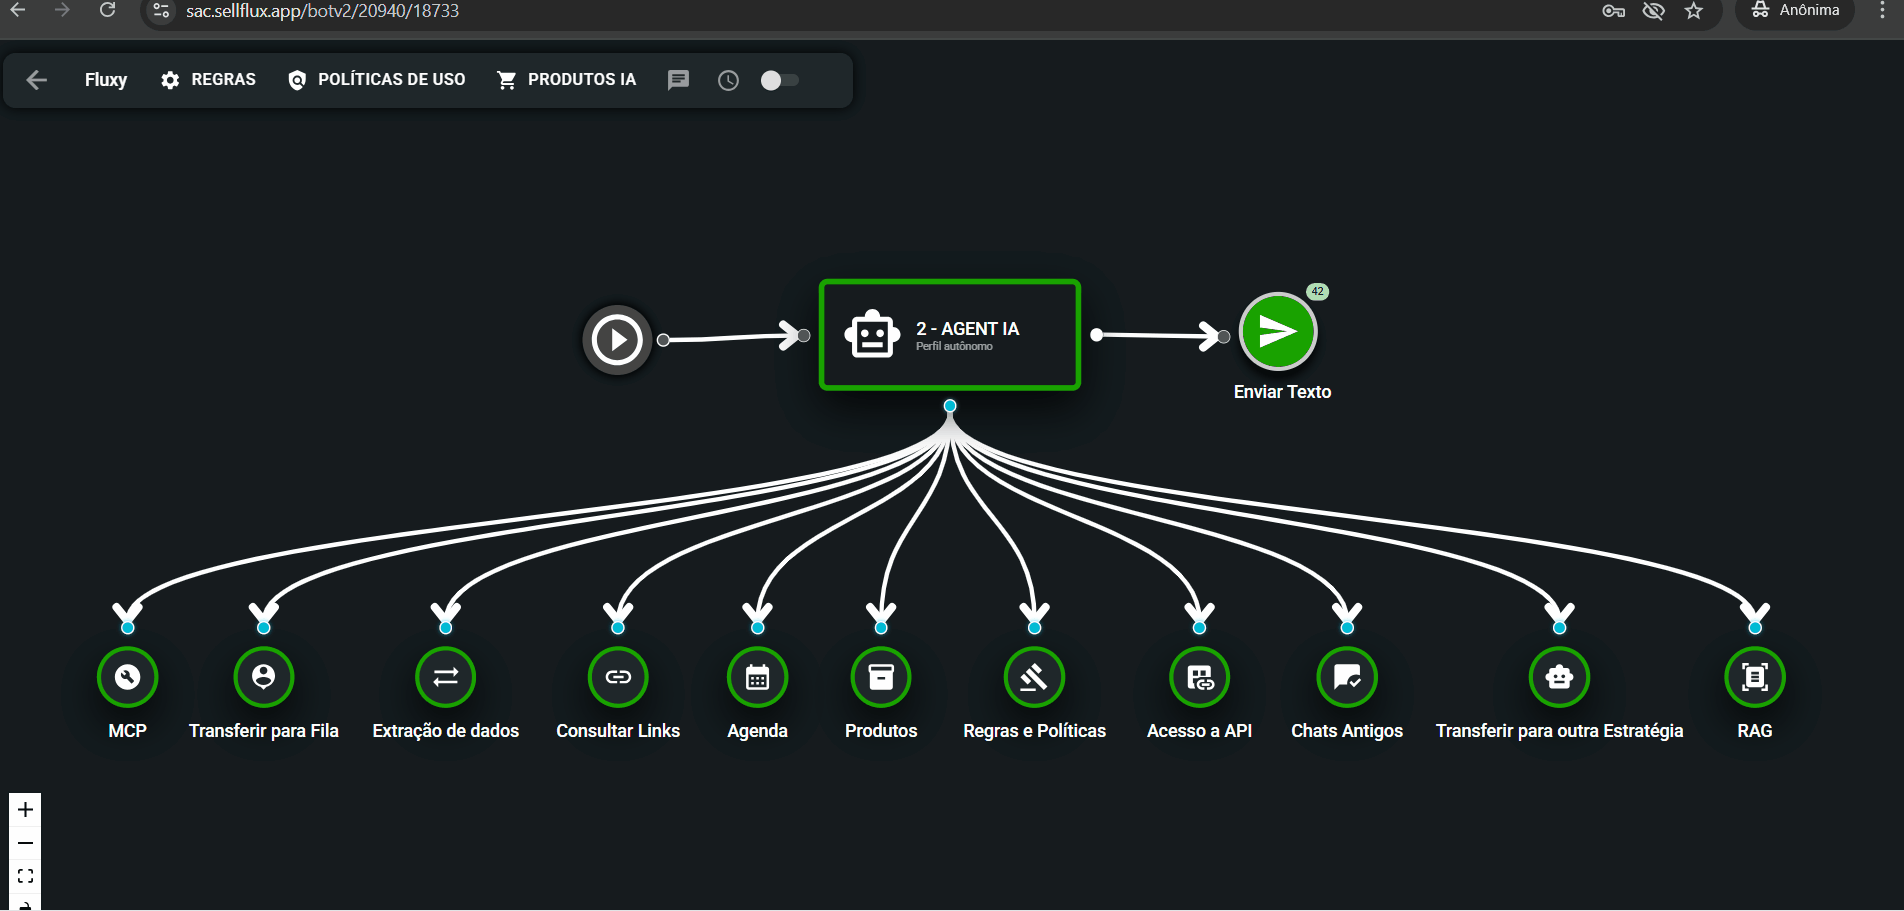This screenshot has height=911, width=1904.
Task: Bookmark this page with the star icon
Action: point(1693,11)
